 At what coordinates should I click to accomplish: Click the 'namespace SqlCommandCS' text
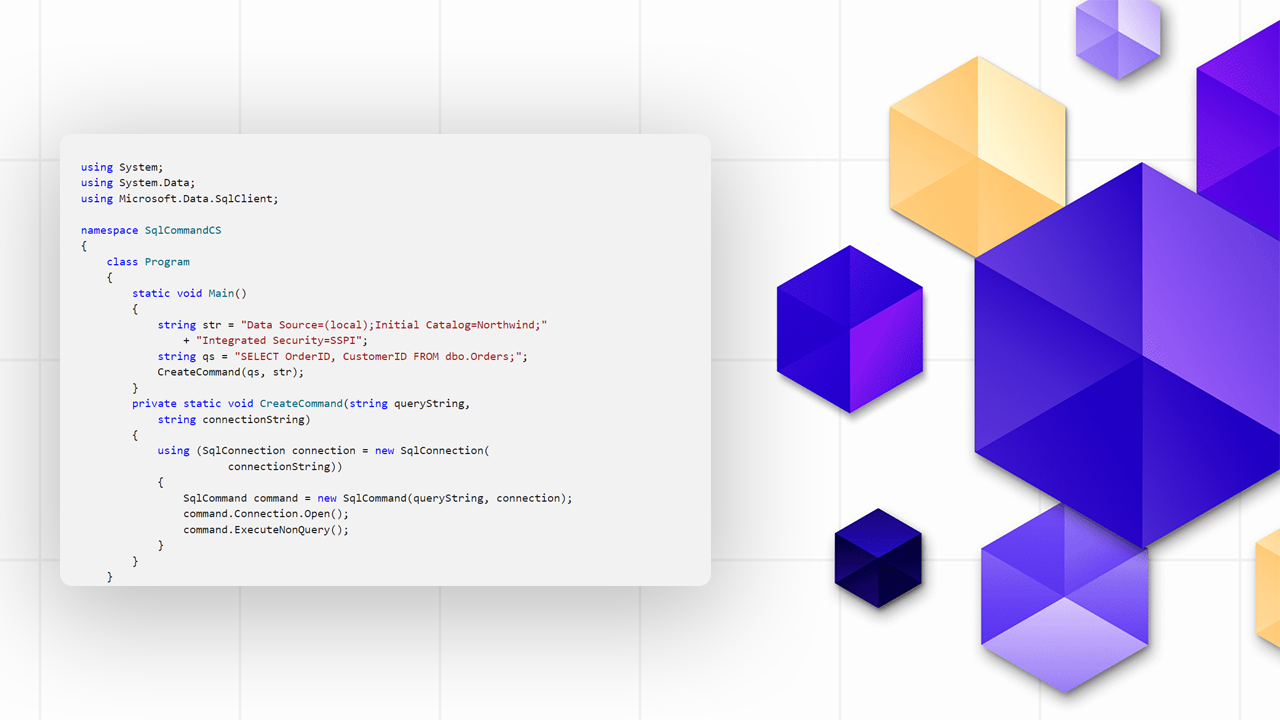click(151, 230)
